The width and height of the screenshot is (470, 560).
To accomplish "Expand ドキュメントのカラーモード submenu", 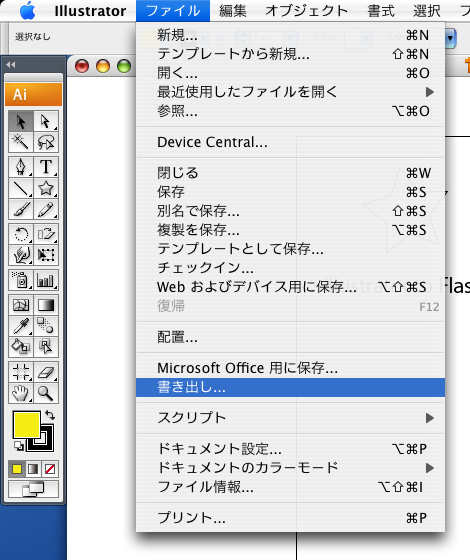I will tap(290, 468).
